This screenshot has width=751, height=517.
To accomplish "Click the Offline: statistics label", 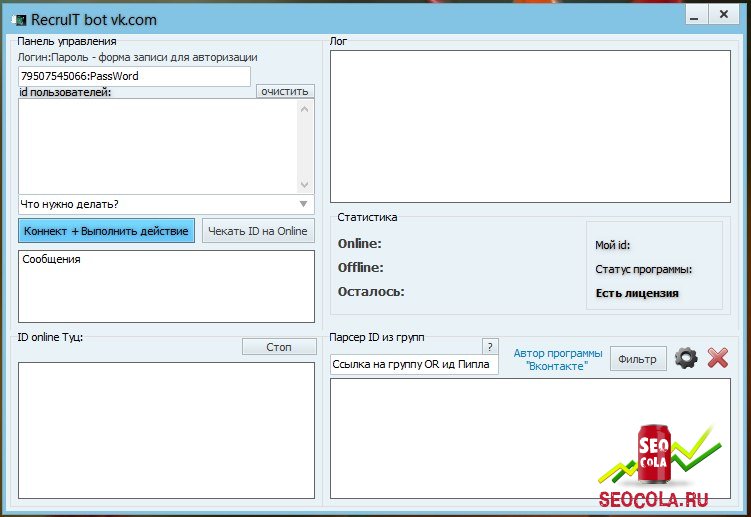I will point(361,267).
